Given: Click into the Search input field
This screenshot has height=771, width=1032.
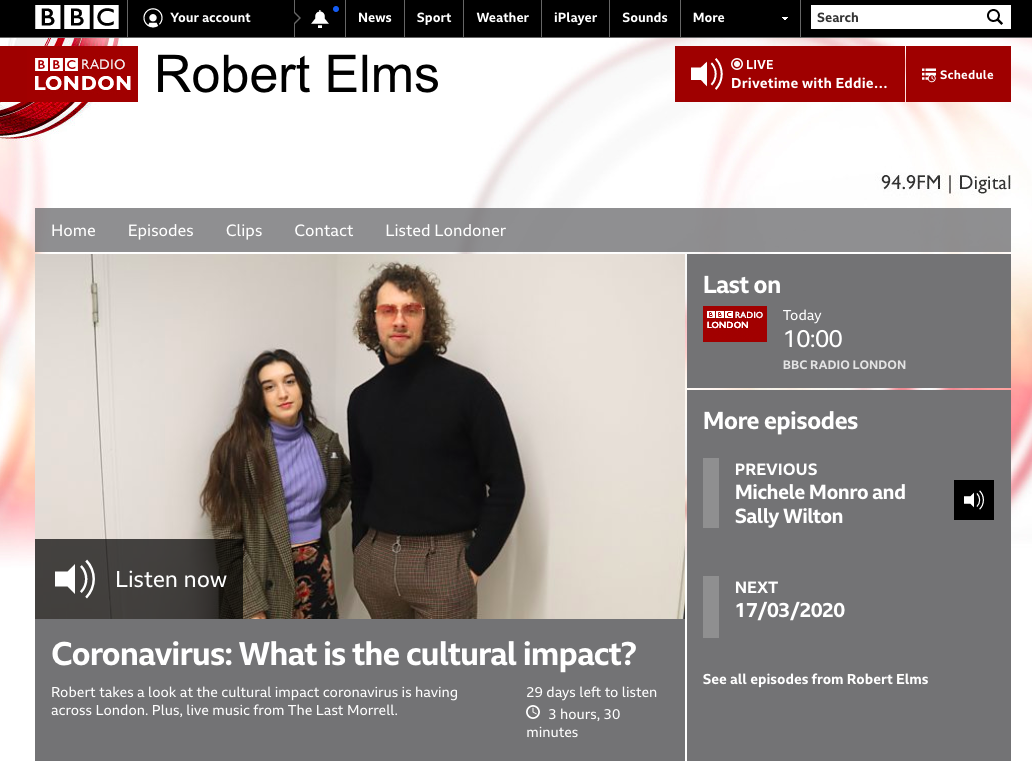Looking at the screenshot, I should pos(897,17).
